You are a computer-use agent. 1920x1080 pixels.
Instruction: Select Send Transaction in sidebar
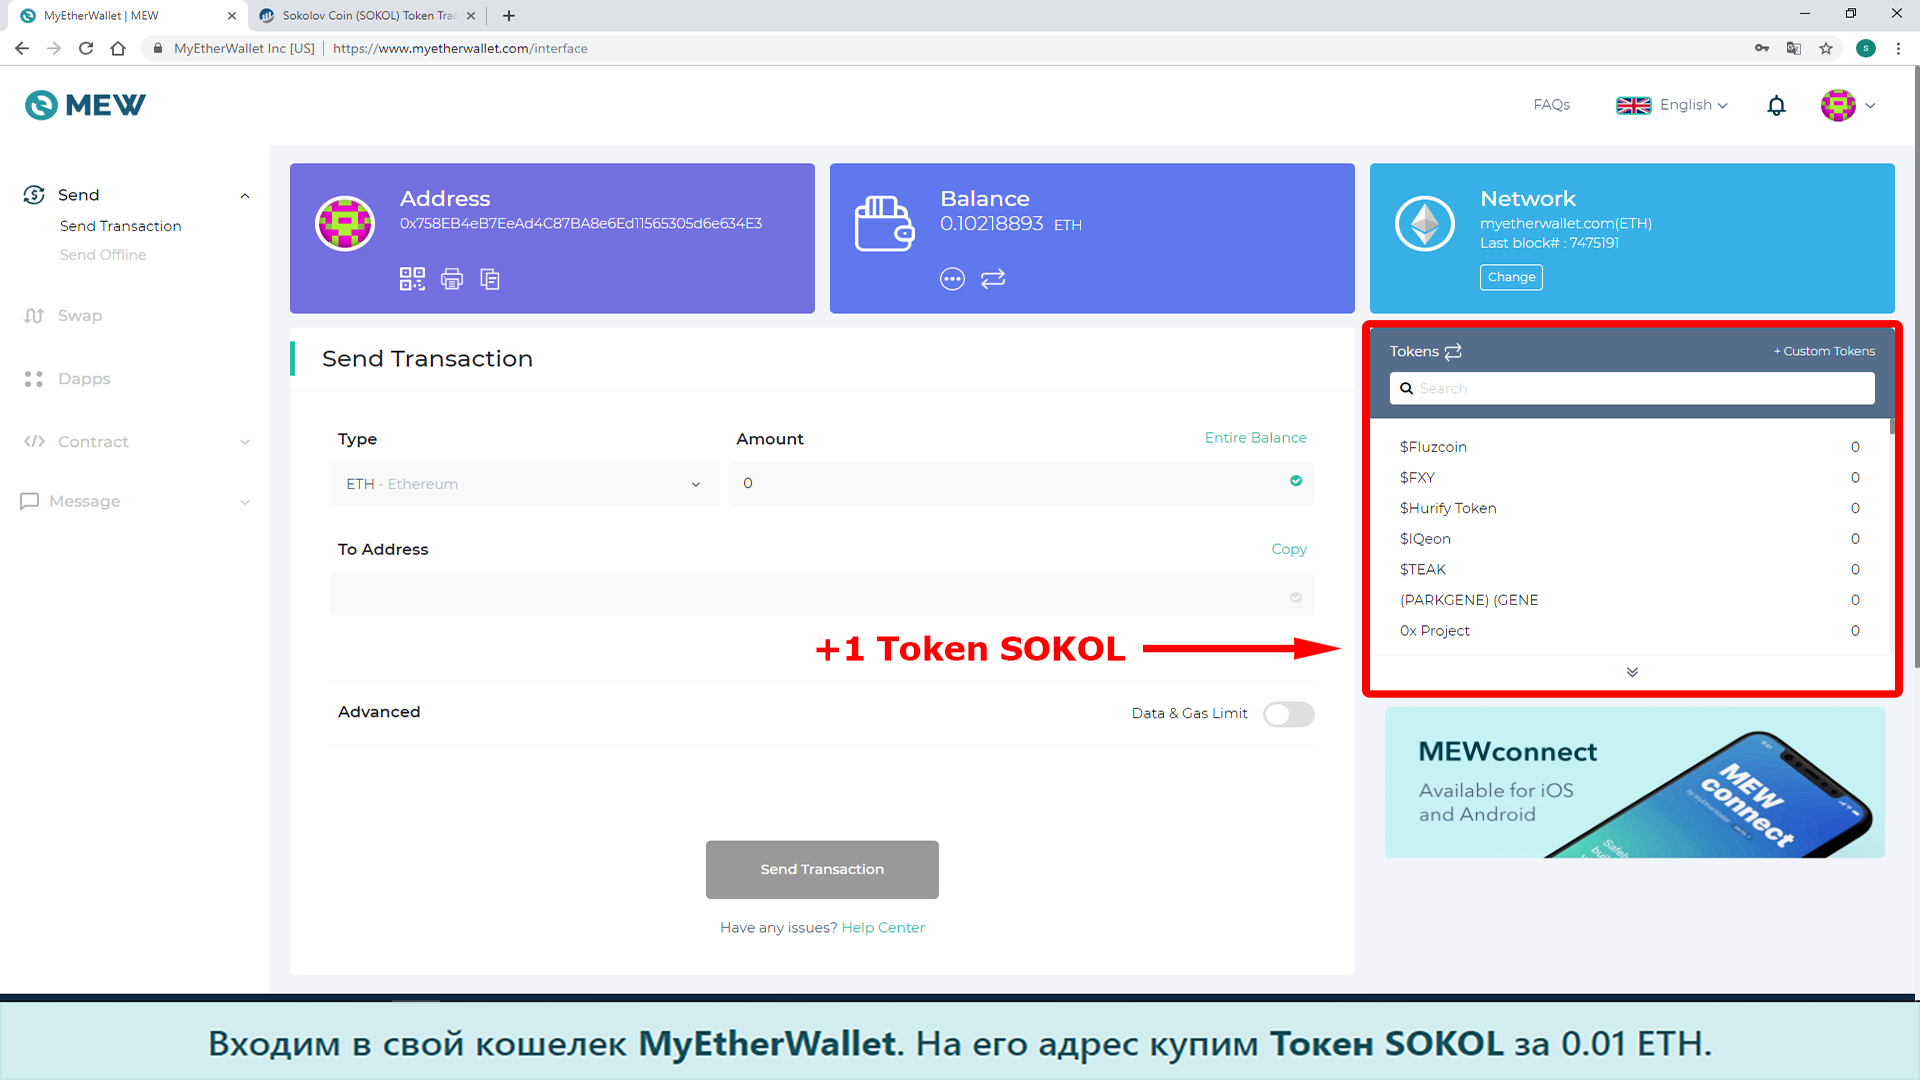pos(121,226)
